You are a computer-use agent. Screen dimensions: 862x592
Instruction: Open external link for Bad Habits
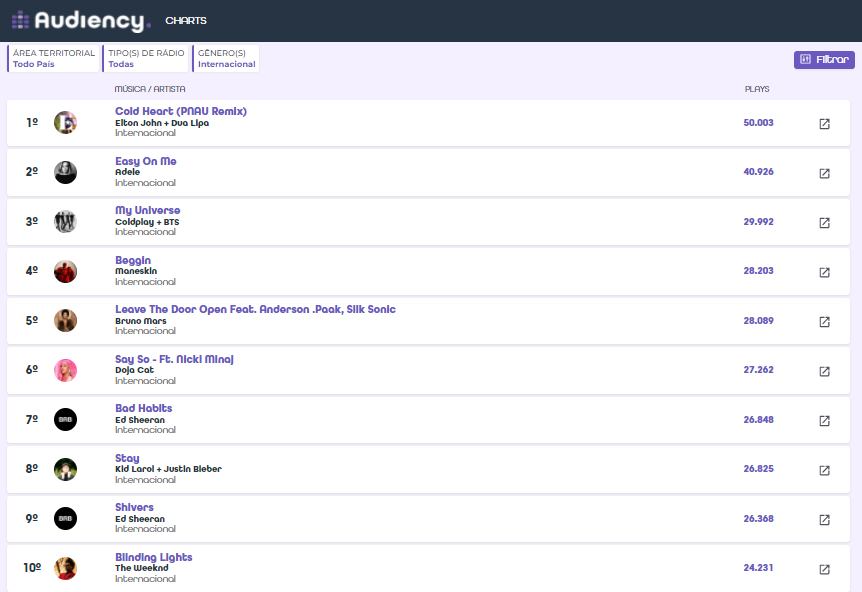click(824, 421)
